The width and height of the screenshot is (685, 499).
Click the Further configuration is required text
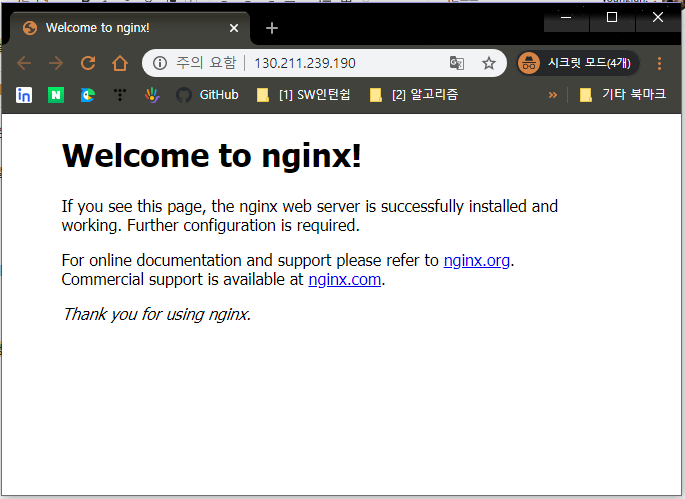tap(243, 226)
